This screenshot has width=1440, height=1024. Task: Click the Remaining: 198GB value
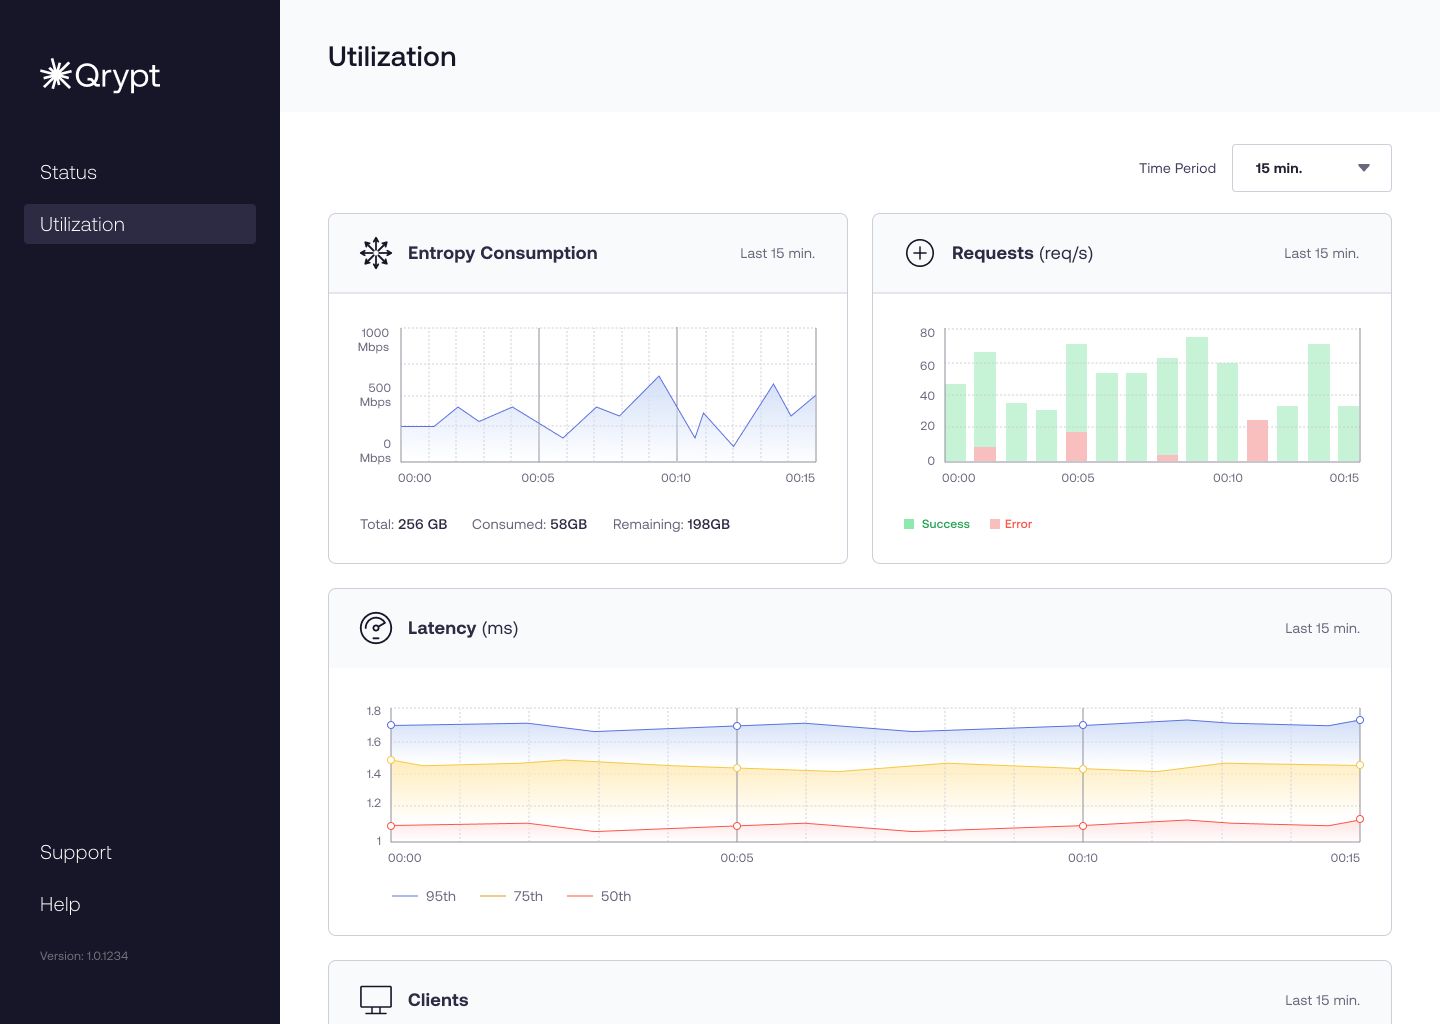pyautogui.click(x=672, y=524)
